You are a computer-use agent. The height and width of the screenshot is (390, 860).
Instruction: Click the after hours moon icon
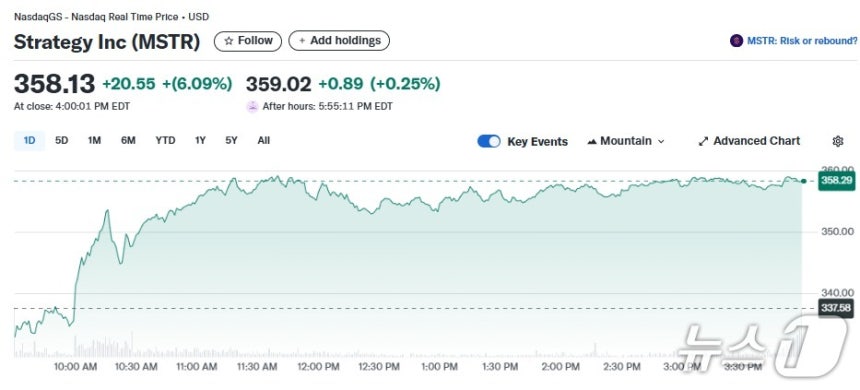252,106
